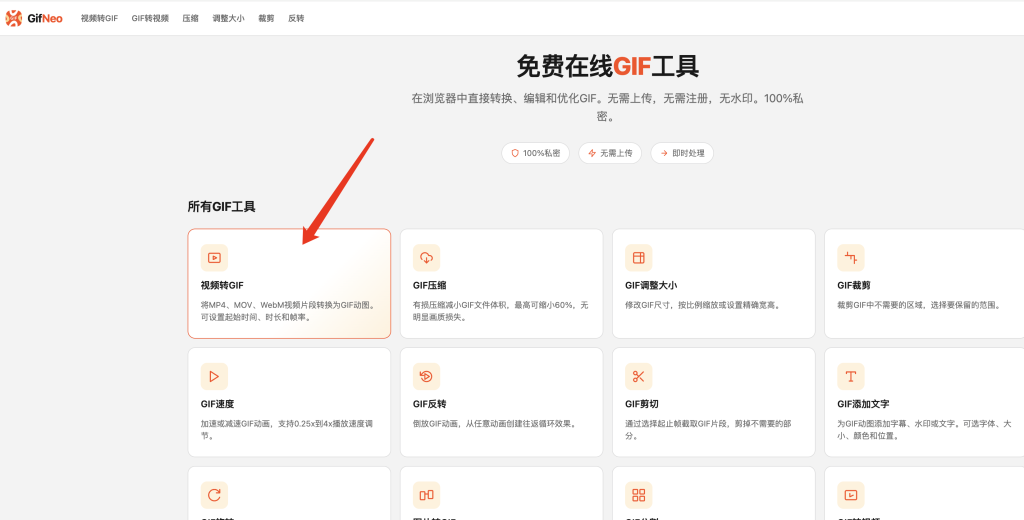Screen dimensions: 1024x520
Task: Click the circular rotate arrow icon card
Action: tap(214, 495)
